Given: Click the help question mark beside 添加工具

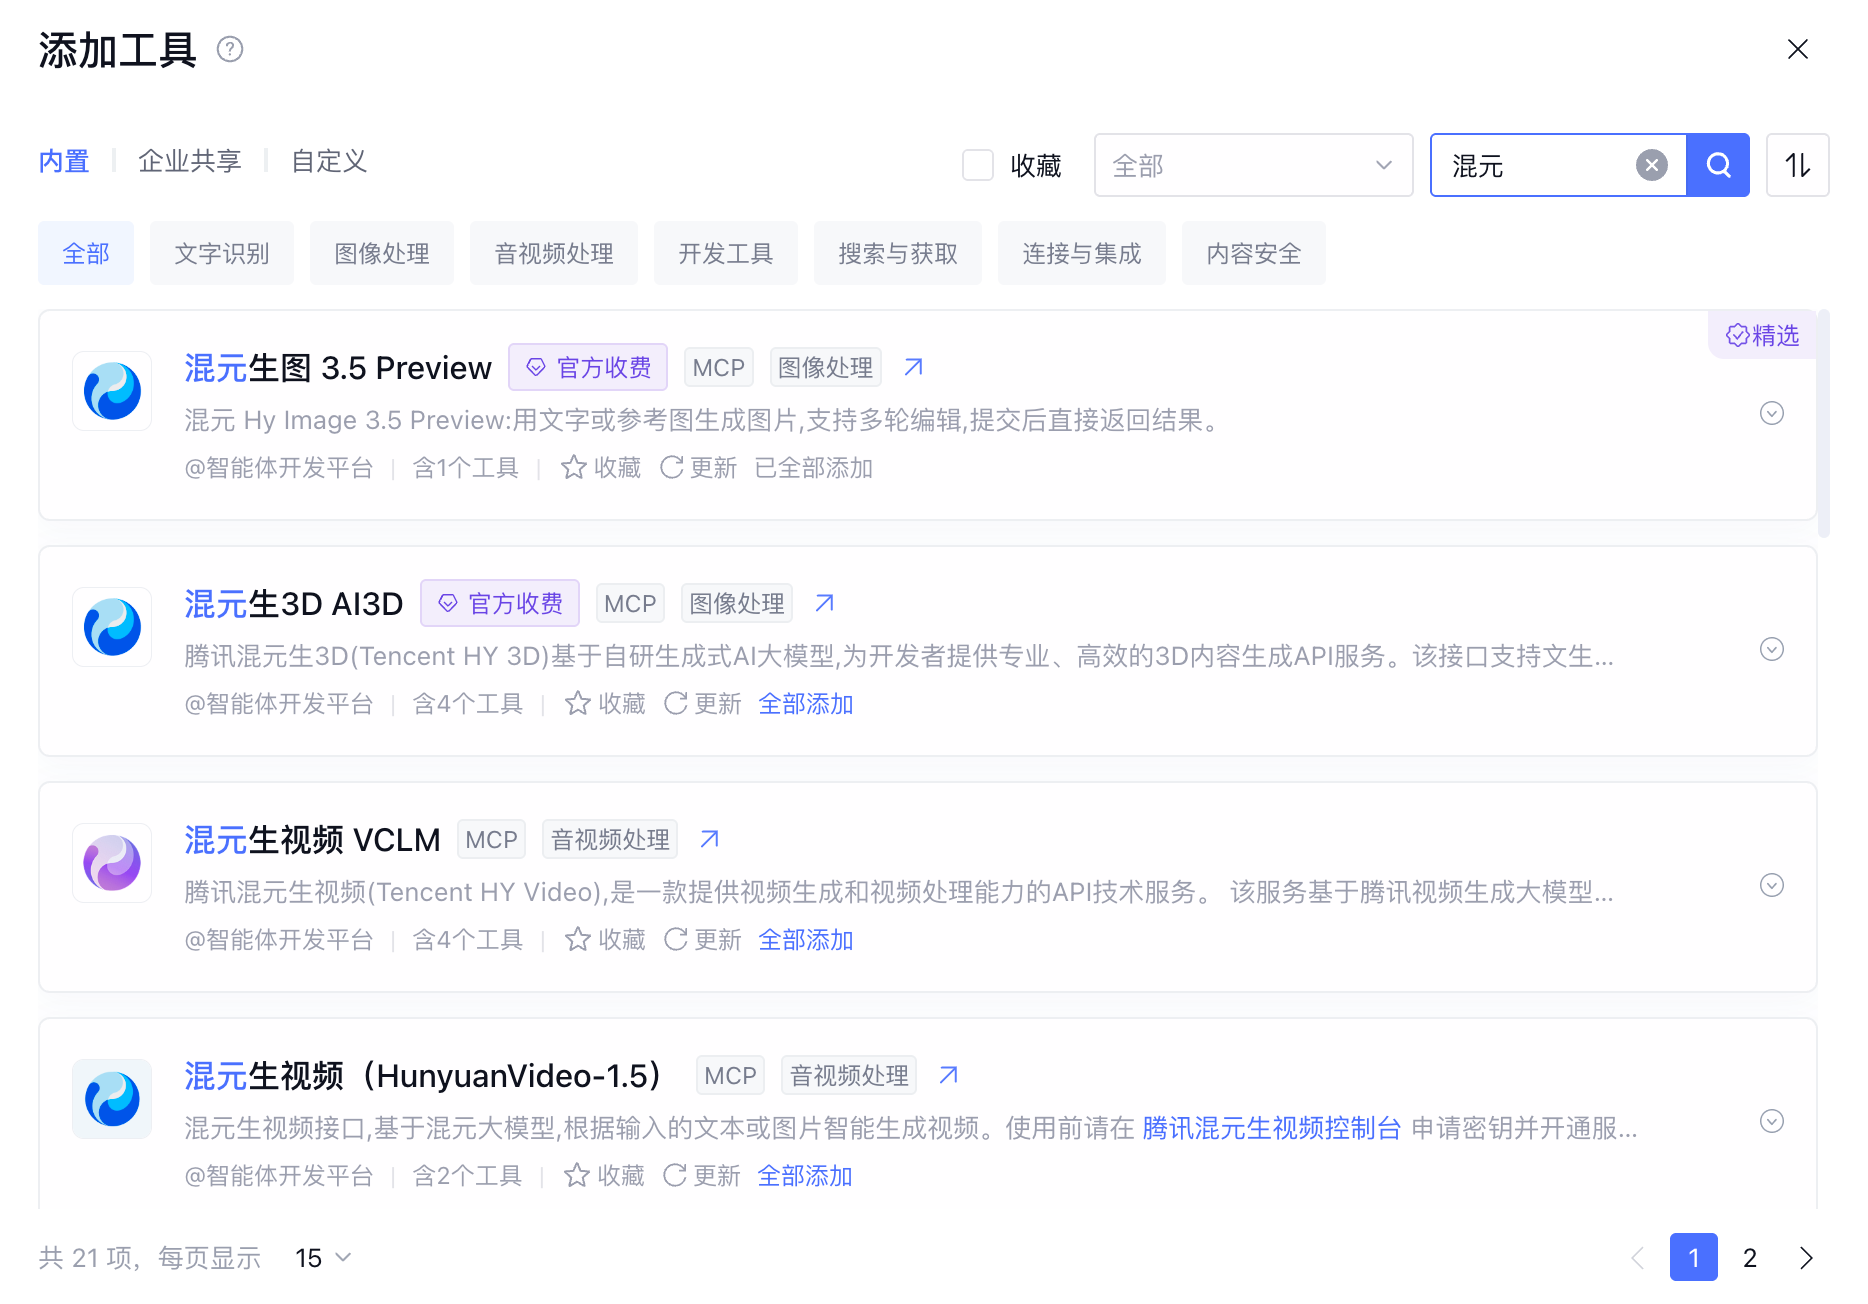Looking at the screenshot, I should point(230,49).
